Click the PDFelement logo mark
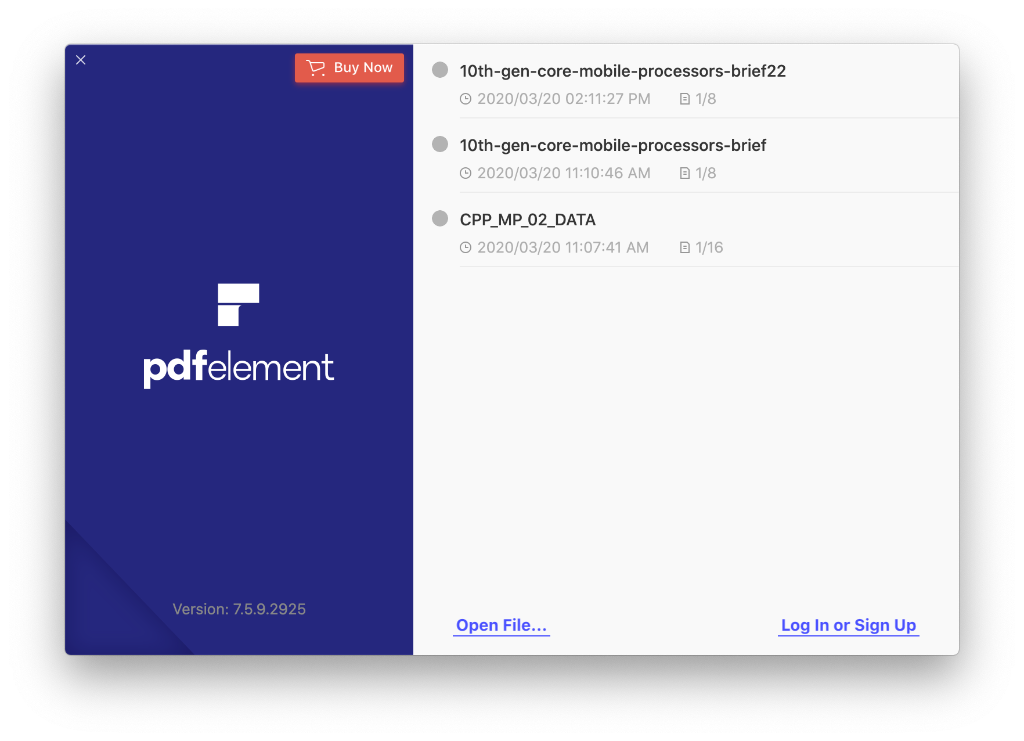This screenshot has height=741, width=1024. (238, 304)
